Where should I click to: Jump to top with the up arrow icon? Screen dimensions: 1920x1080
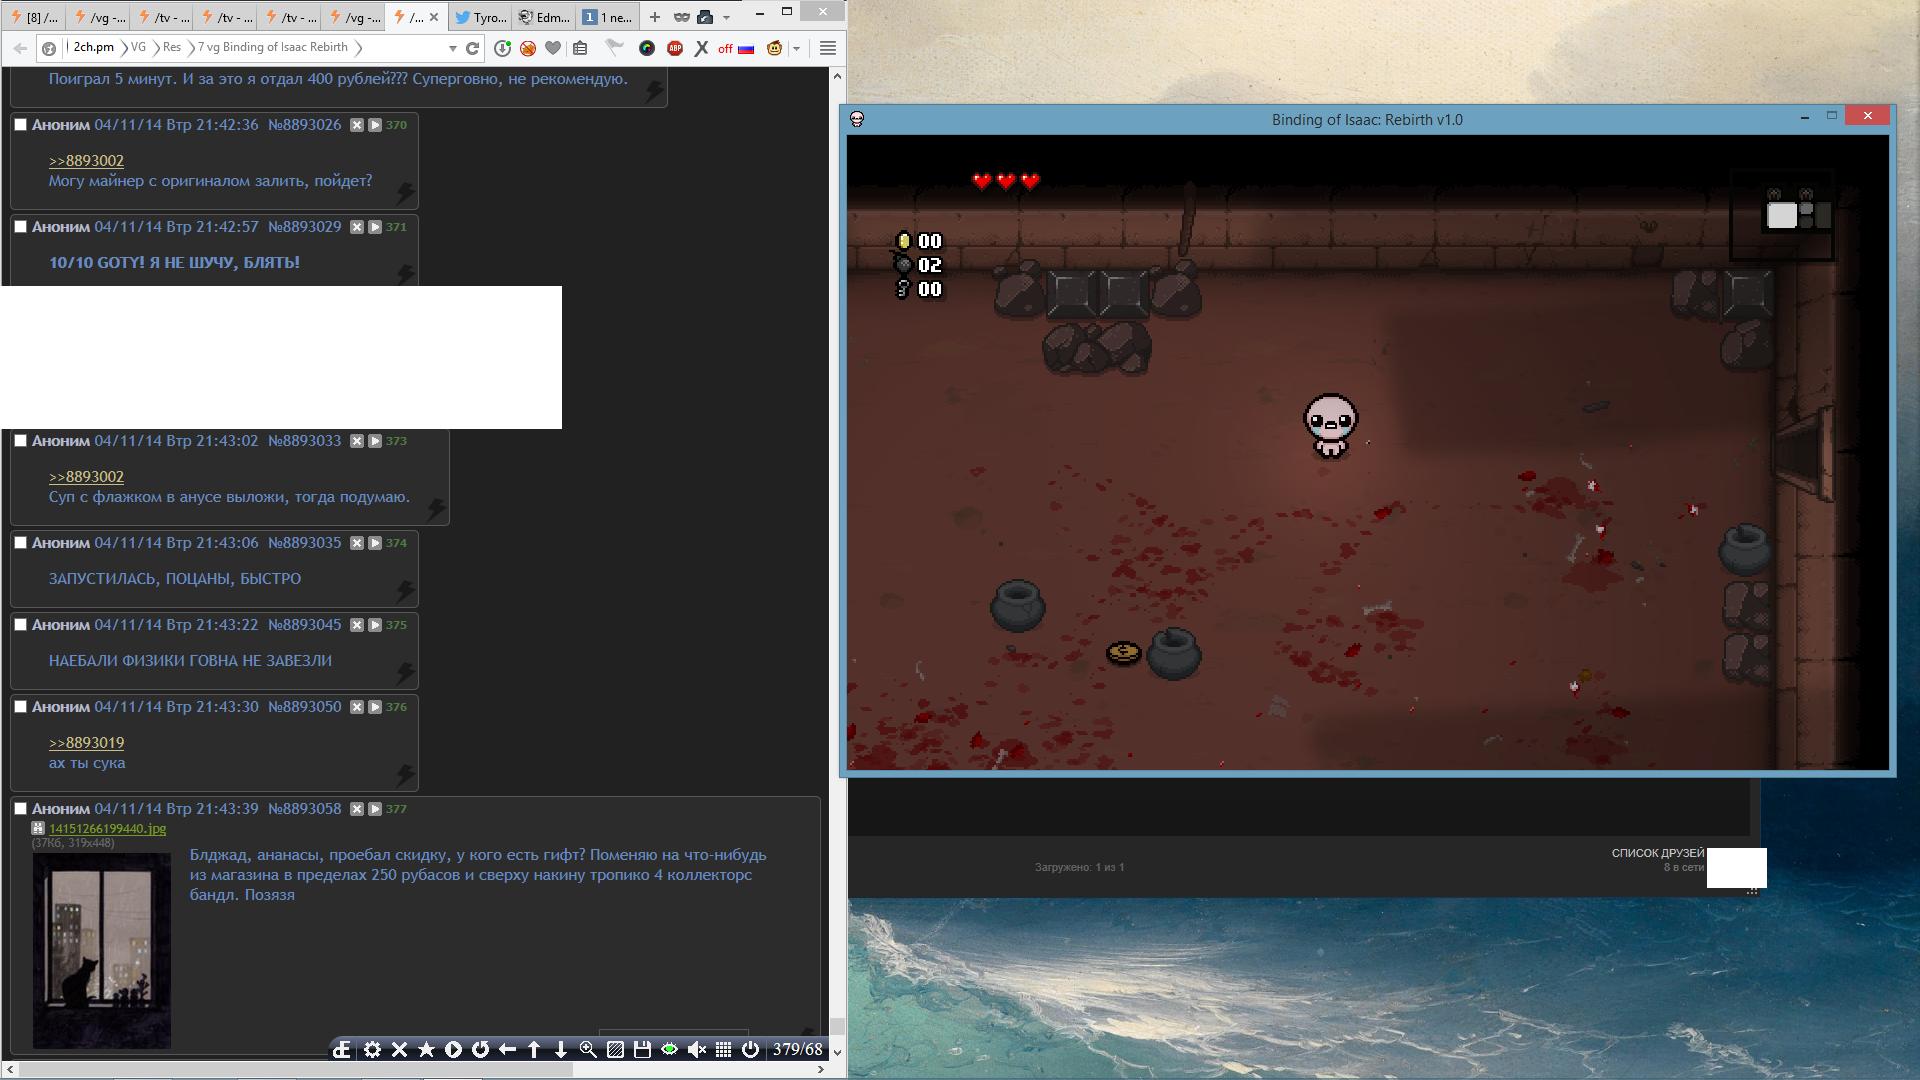coord(534,1049)
